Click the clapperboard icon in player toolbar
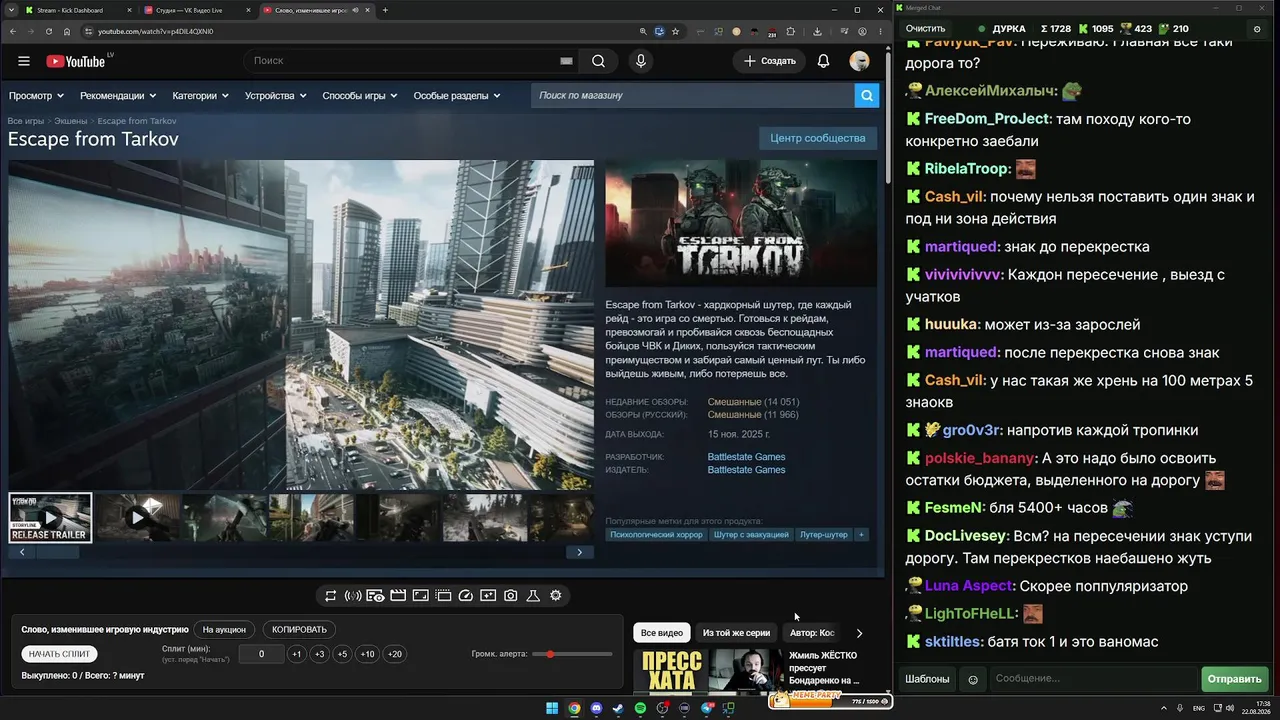The width and height of the screenshot is (1280, 720). click(398, 596)
